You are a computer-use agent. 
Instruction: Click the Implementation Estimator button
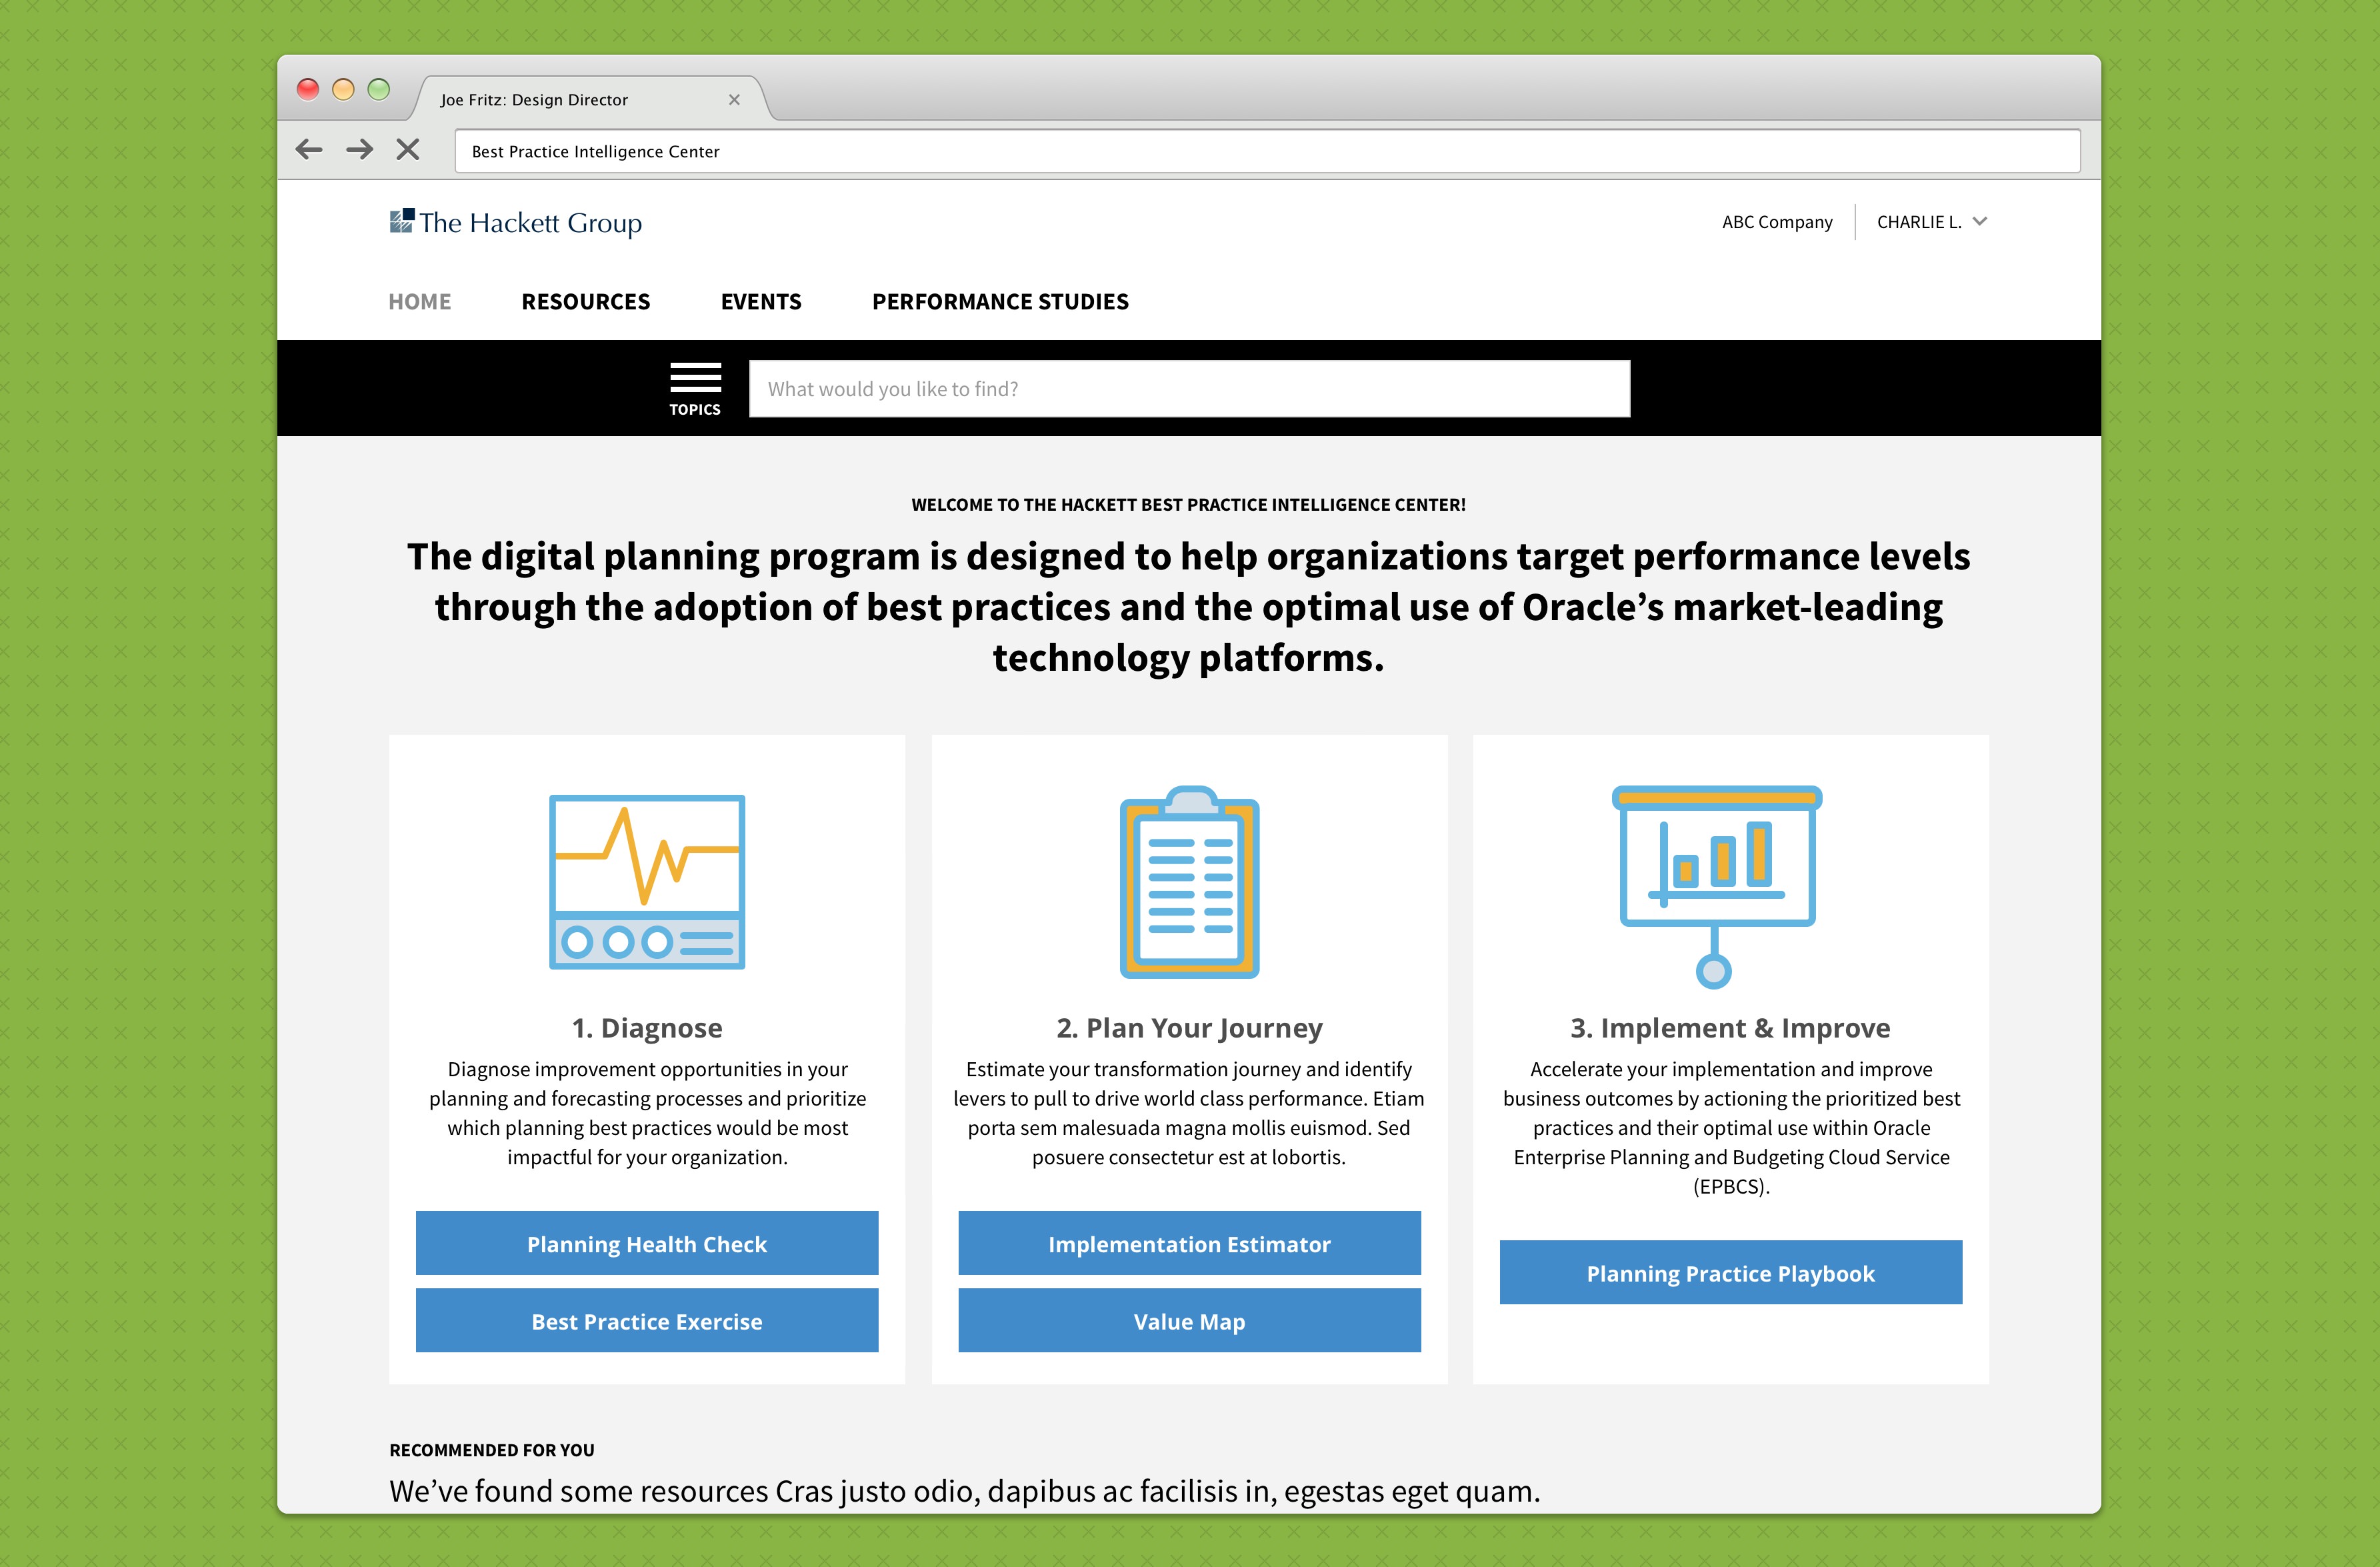1189,1244
